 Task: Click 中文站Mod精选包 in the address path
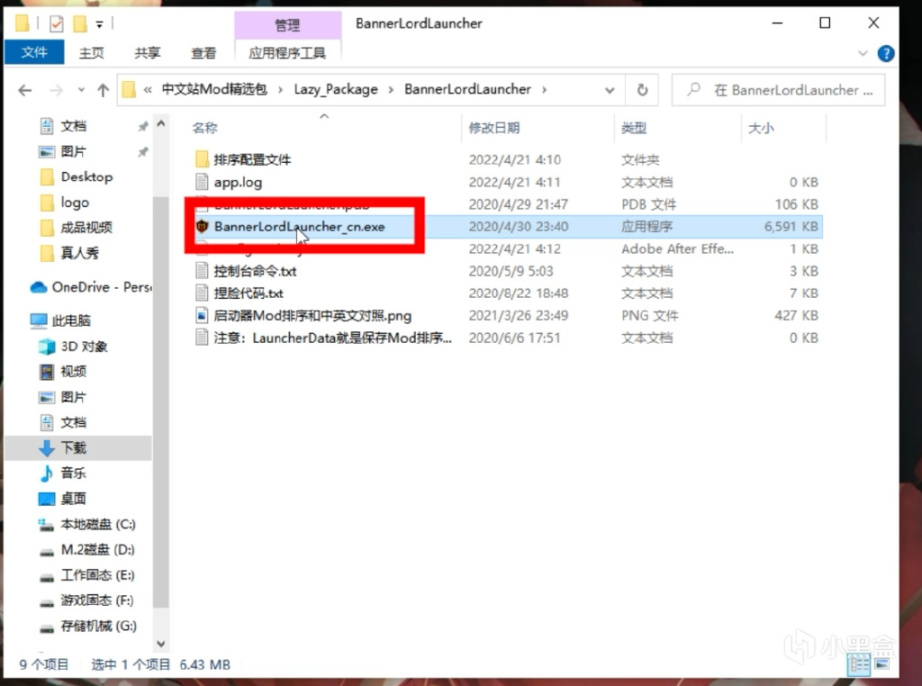[x=214, y=89]
